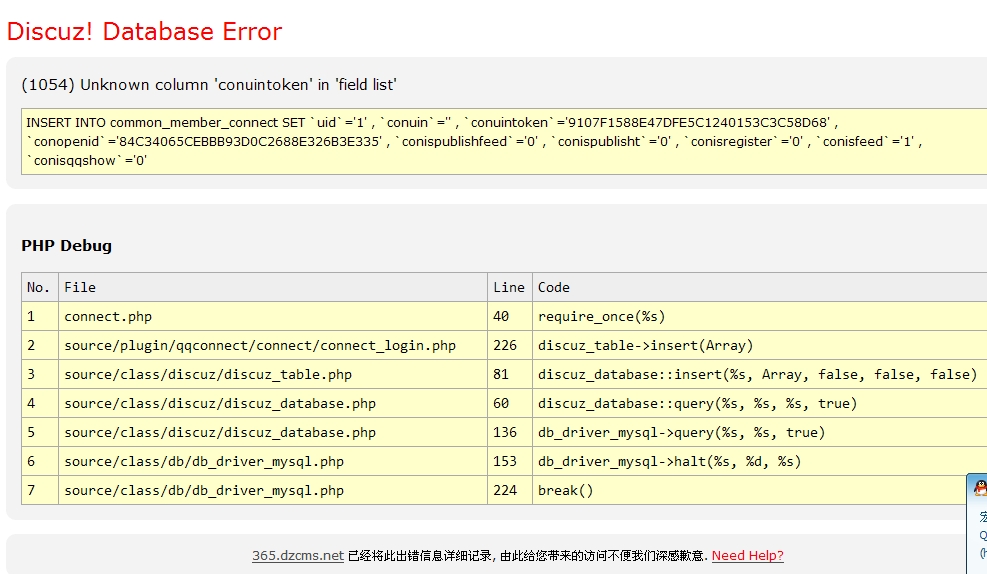Click the PHP Debug heading
The height and width of the screenshot is (574, 987).
point(66,245)
